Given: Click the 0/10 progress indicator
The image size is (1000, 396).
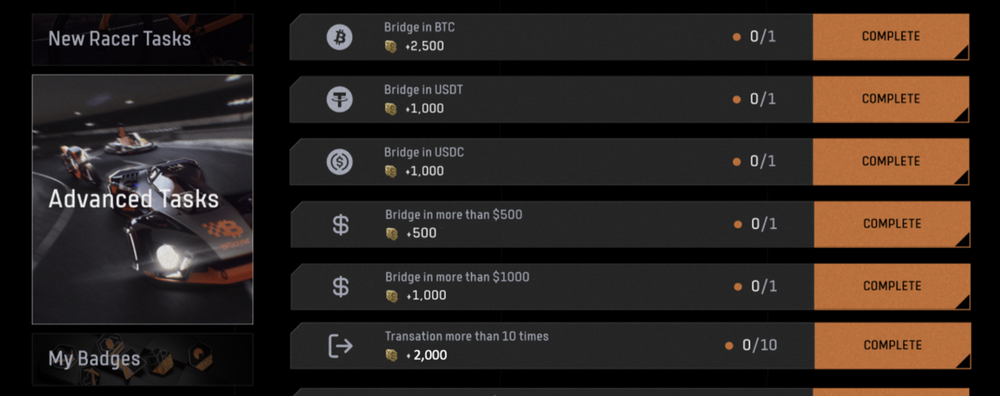Looking at the screenshot, I should tap(751, 346).
